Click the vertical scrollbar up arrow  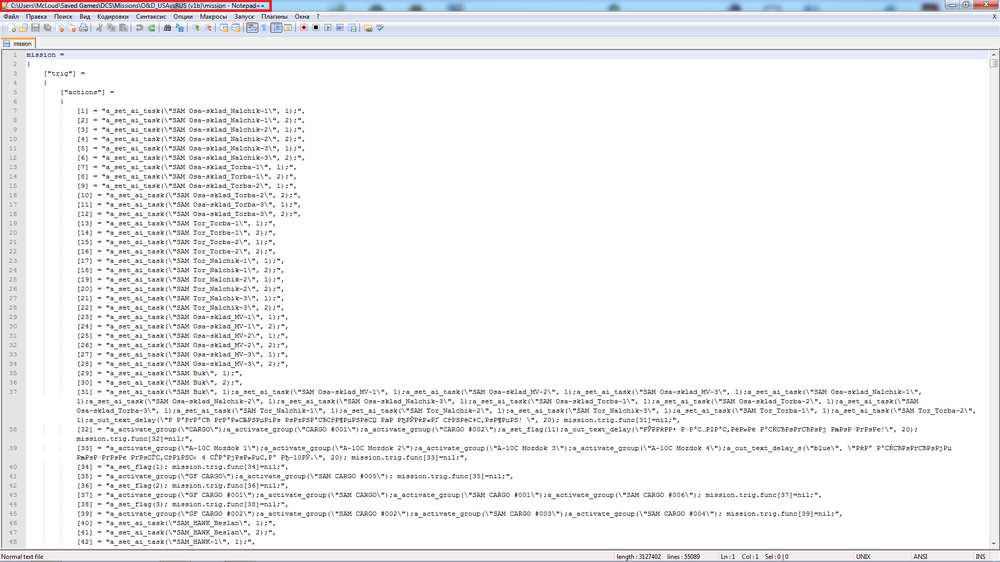[x=994, y=54]
